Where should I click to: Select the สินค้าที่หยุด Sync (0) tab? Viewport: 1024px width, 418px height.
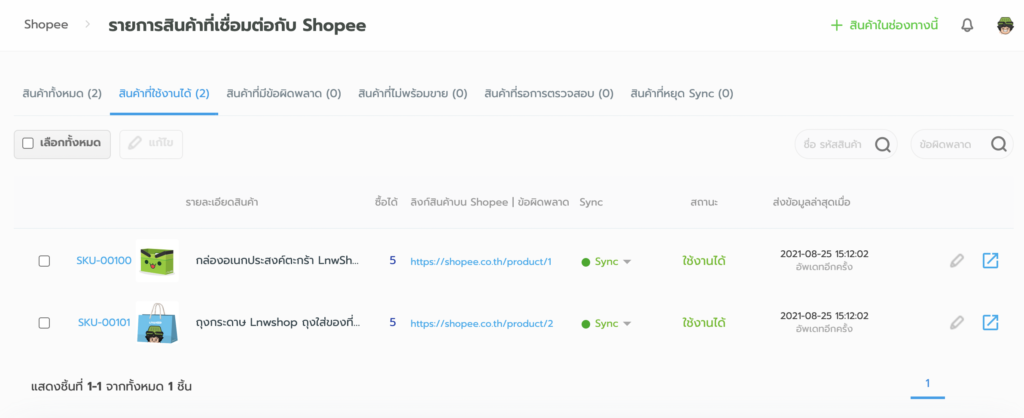point(682,94)
